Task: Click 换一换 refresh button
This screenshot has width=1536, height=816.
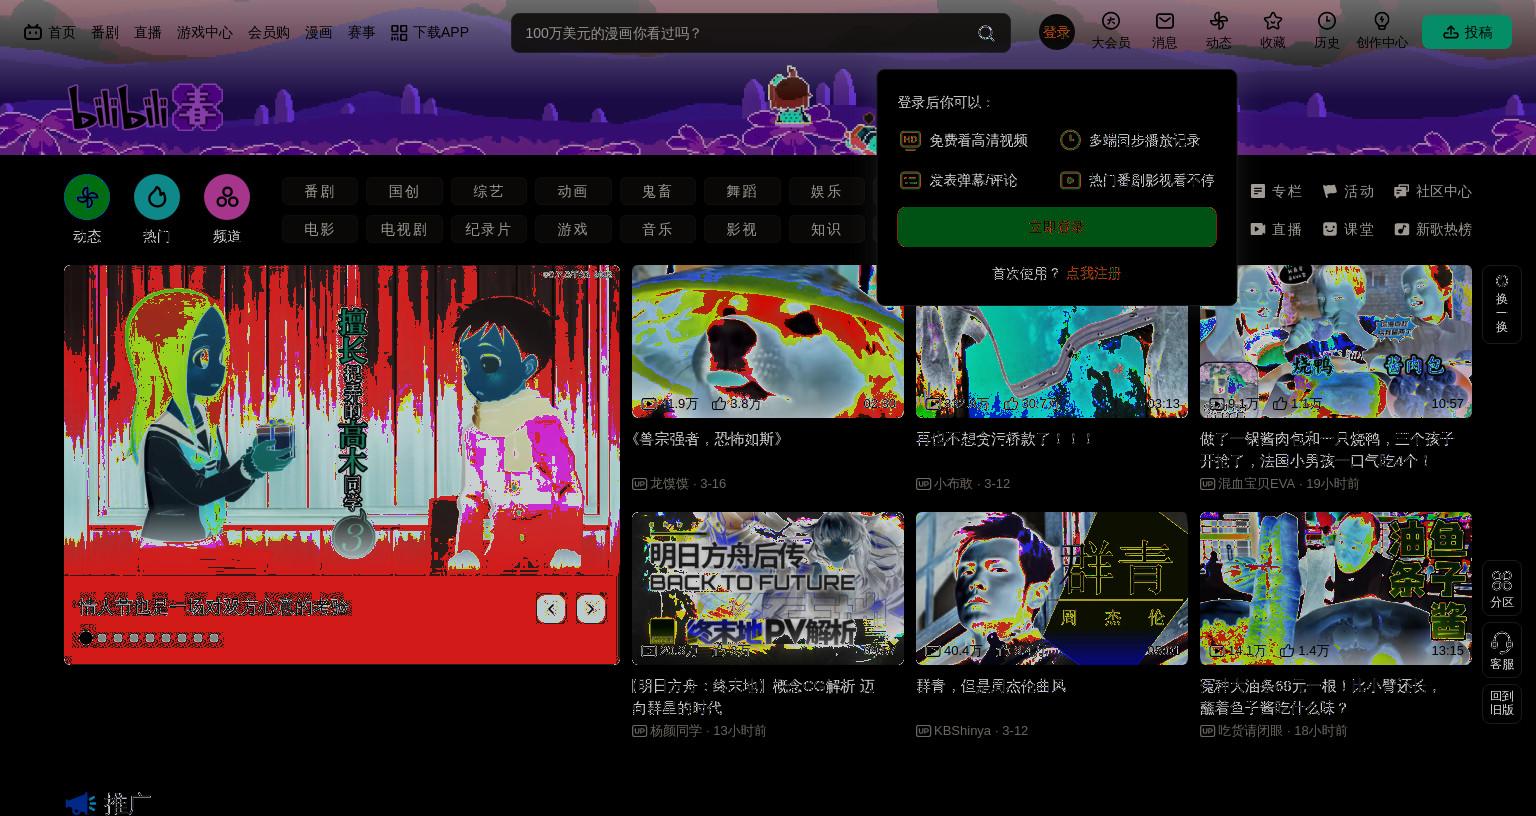Action: click(x=1502, y=304)
